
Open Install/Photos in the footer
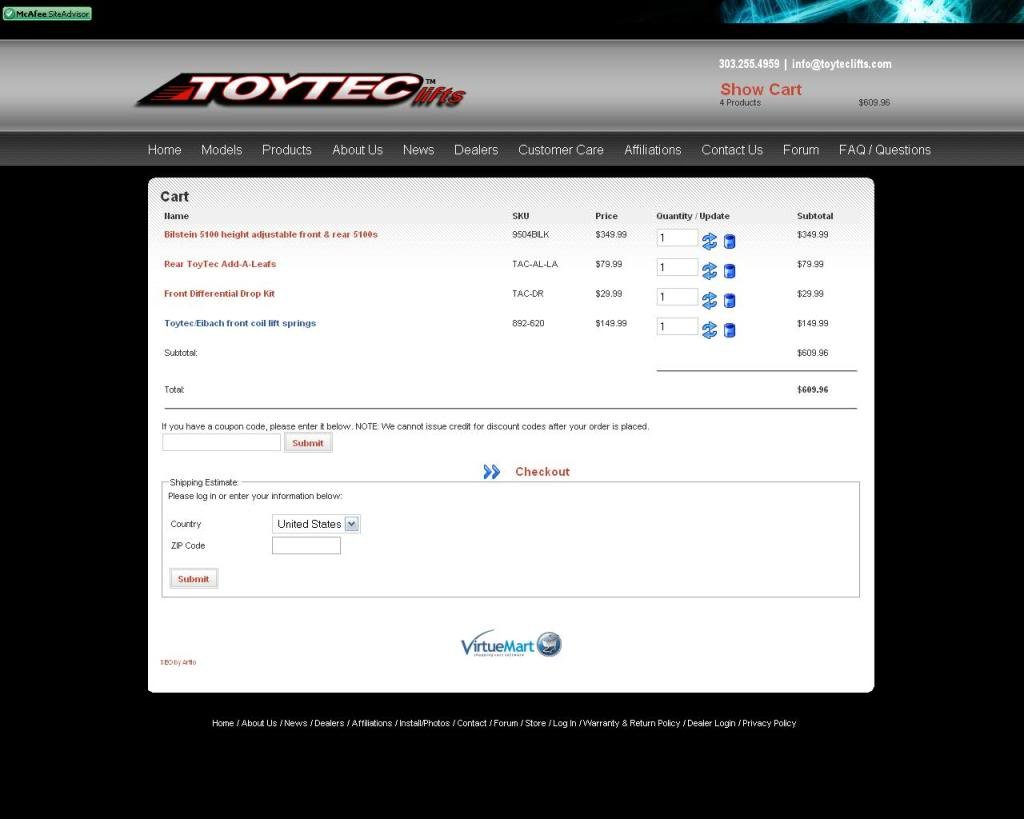[424, 723]
